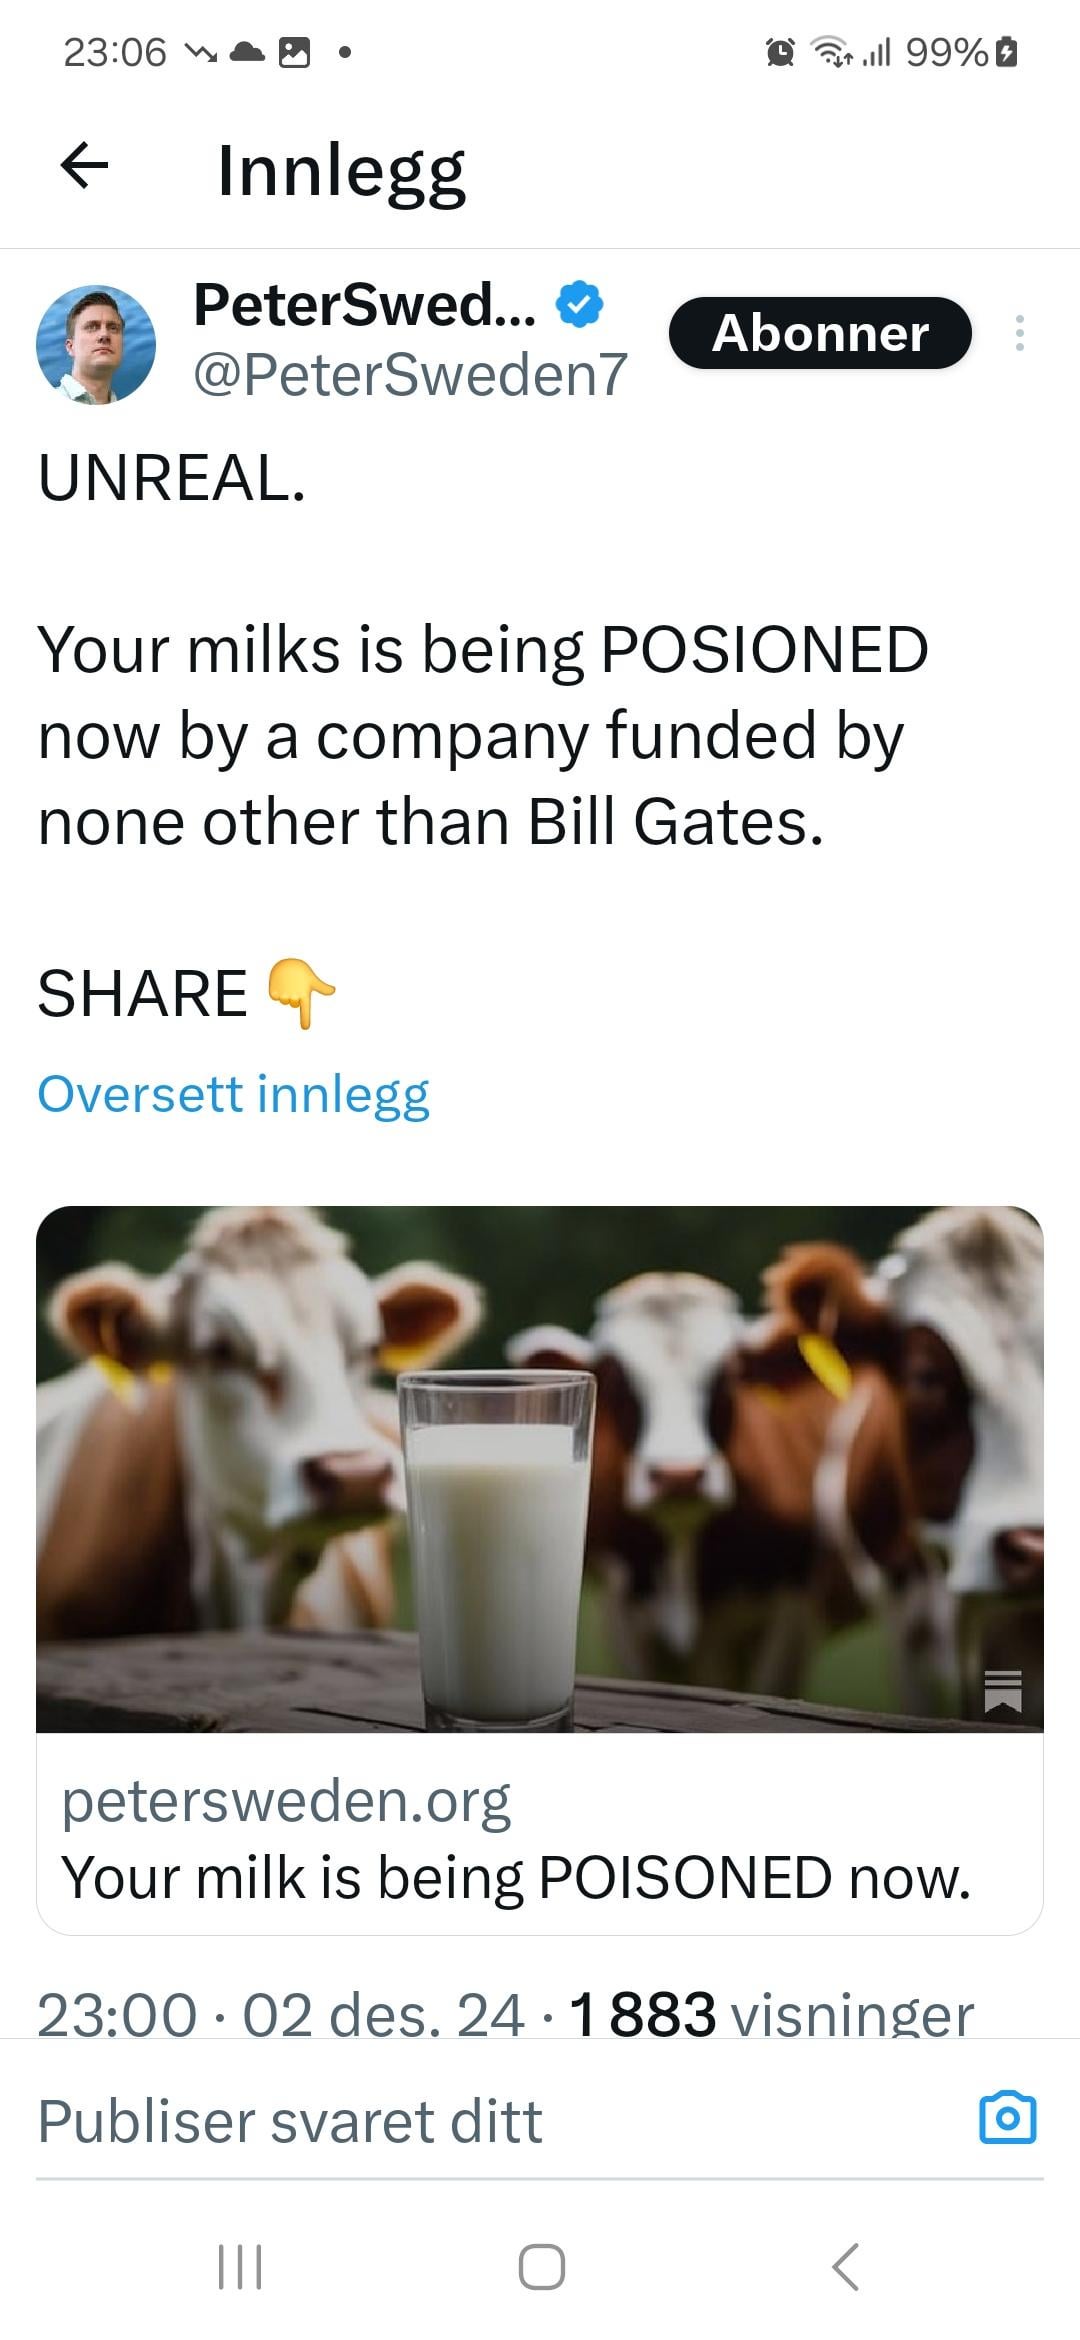Image resolution: width=1080 pixels, height=2340 pixels.
Task: Tap the PeterSwed... display name
Action: click(364, 304)
